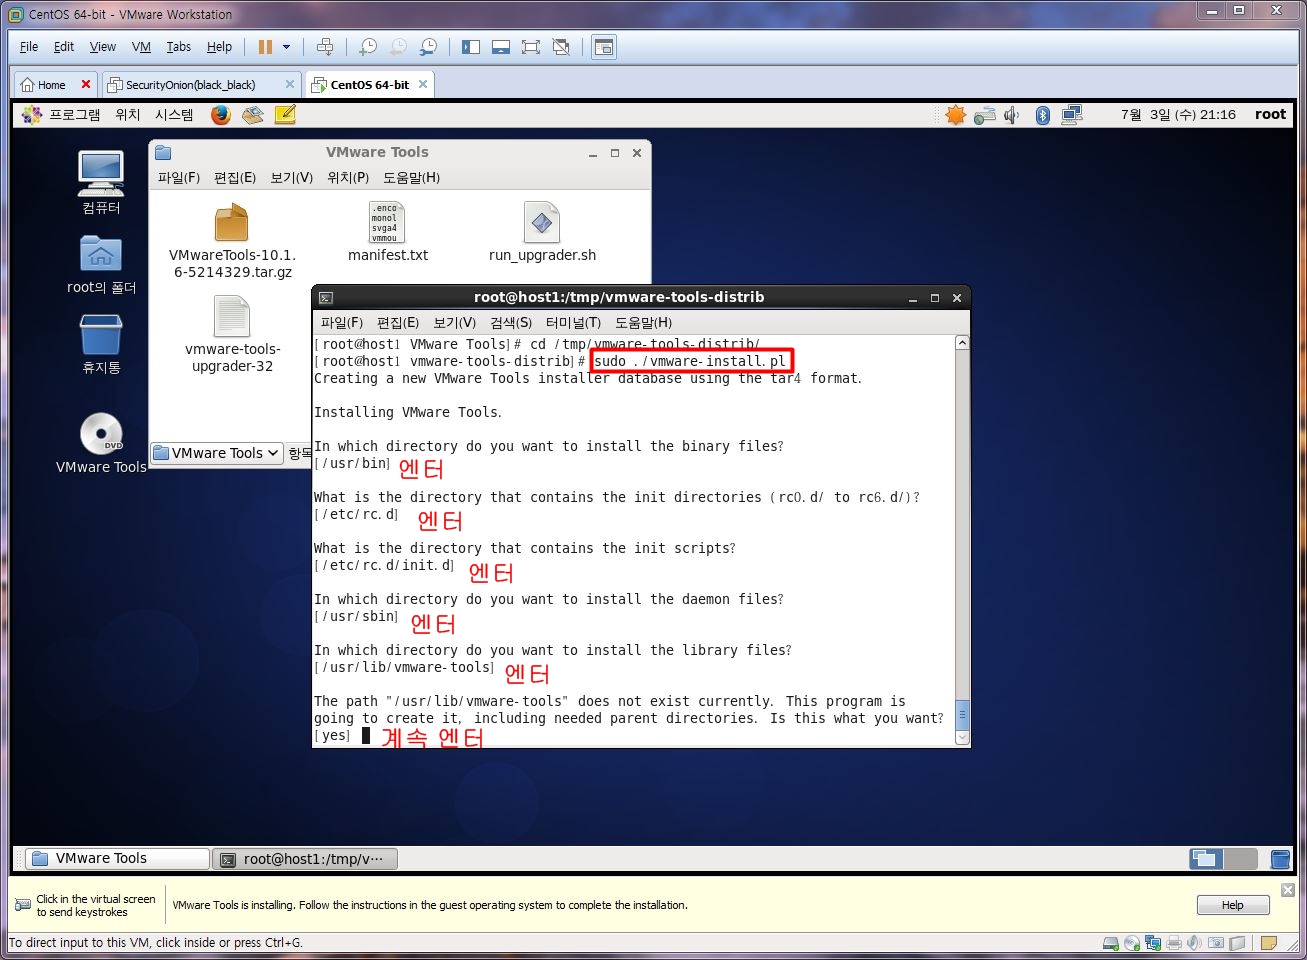This screenshot has width=1307, height=960.
Task: Open 도움말(H) menu in VMware Tools window
Action: [x=411, y=178]
